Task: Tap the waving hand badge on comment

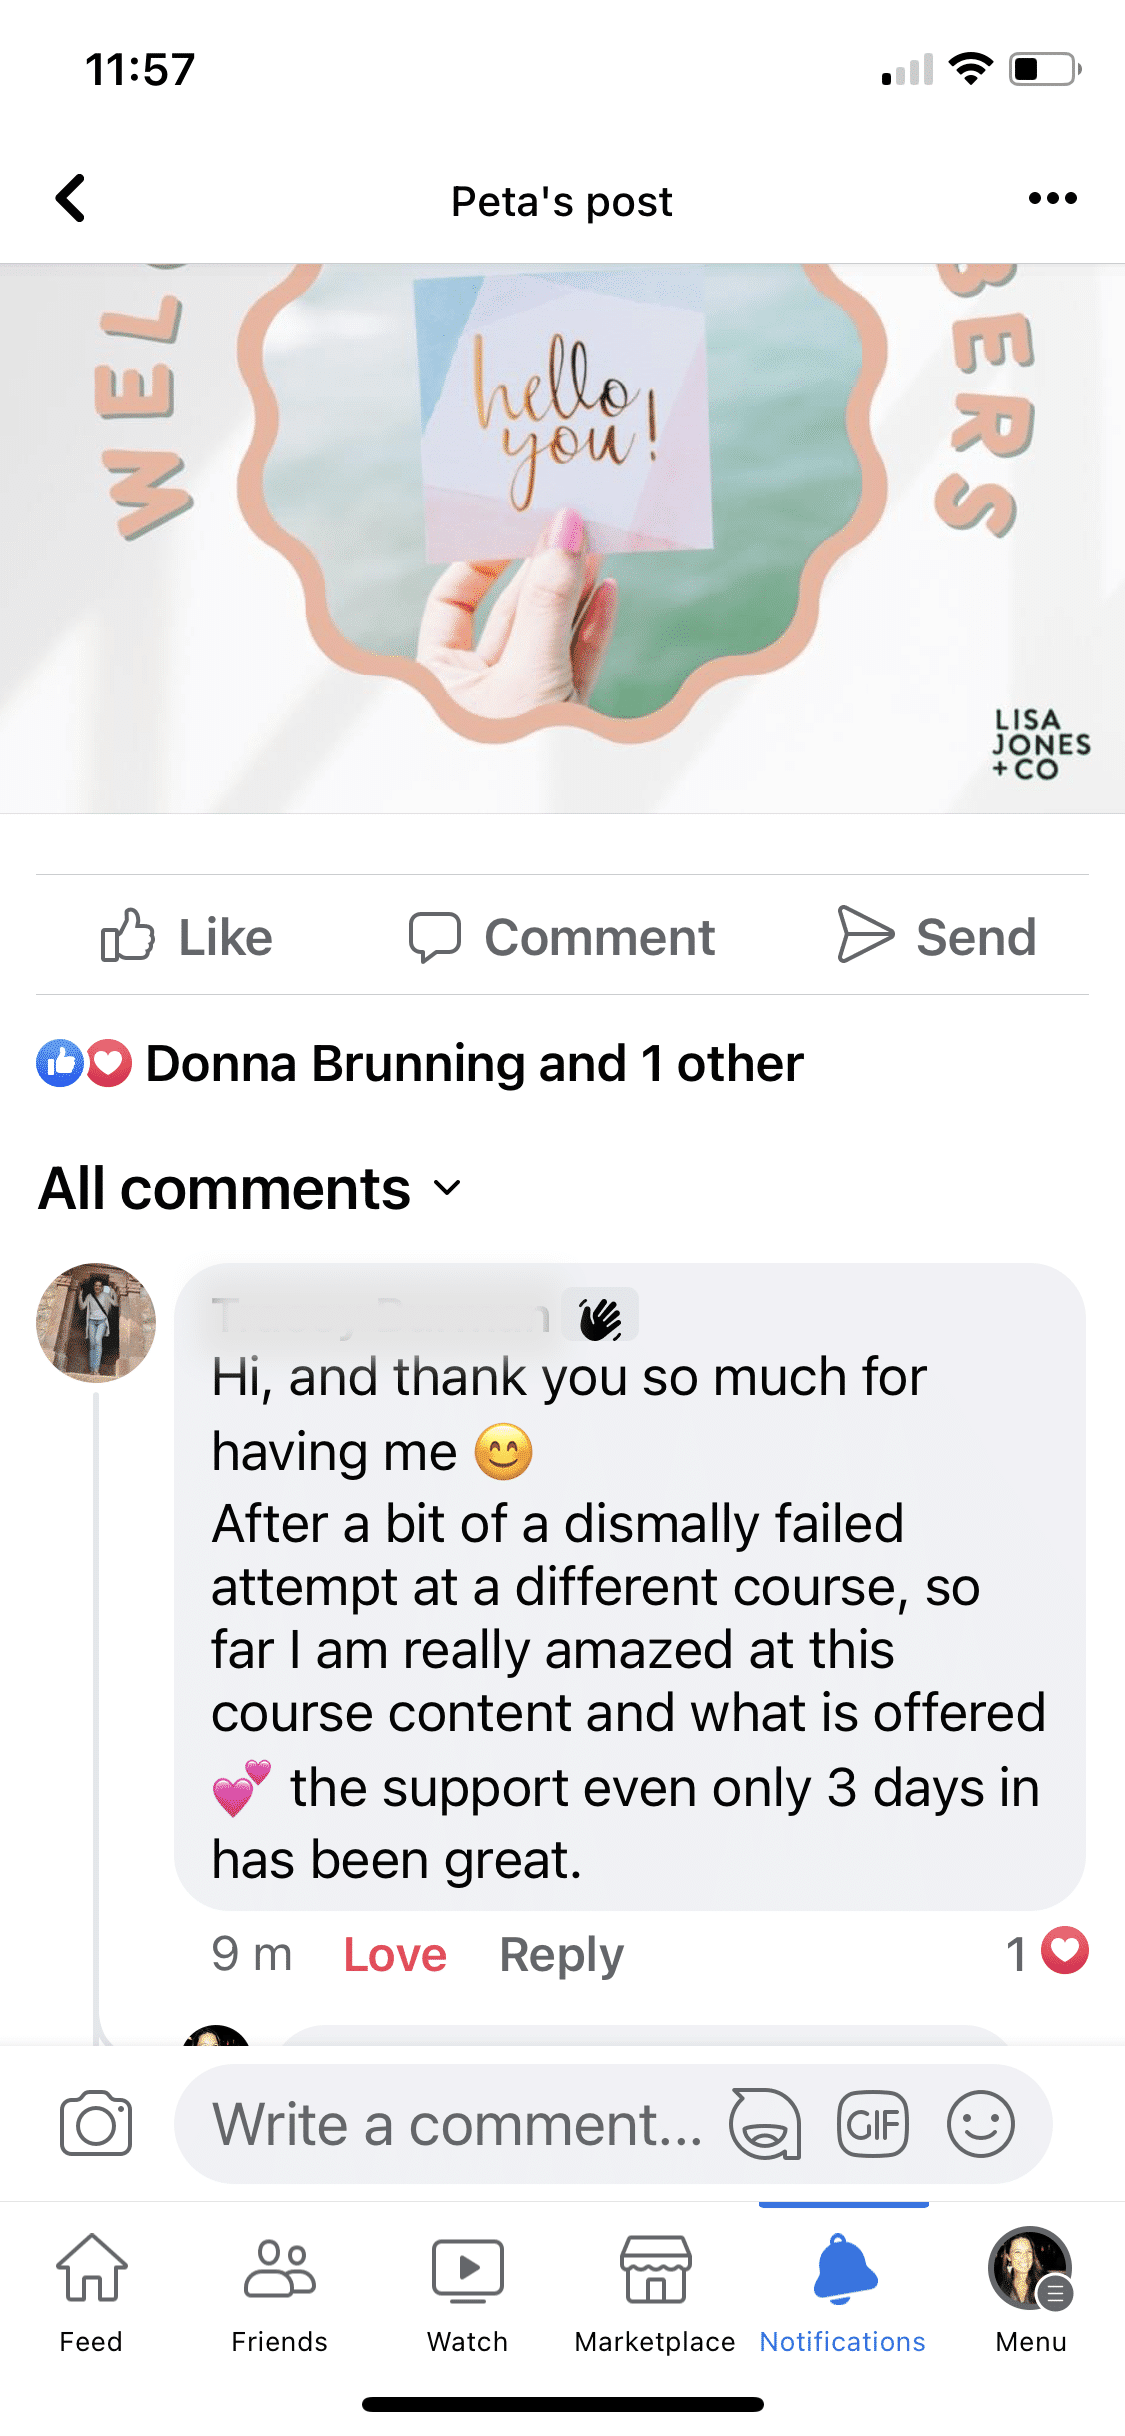Action: pos(600,1317)
